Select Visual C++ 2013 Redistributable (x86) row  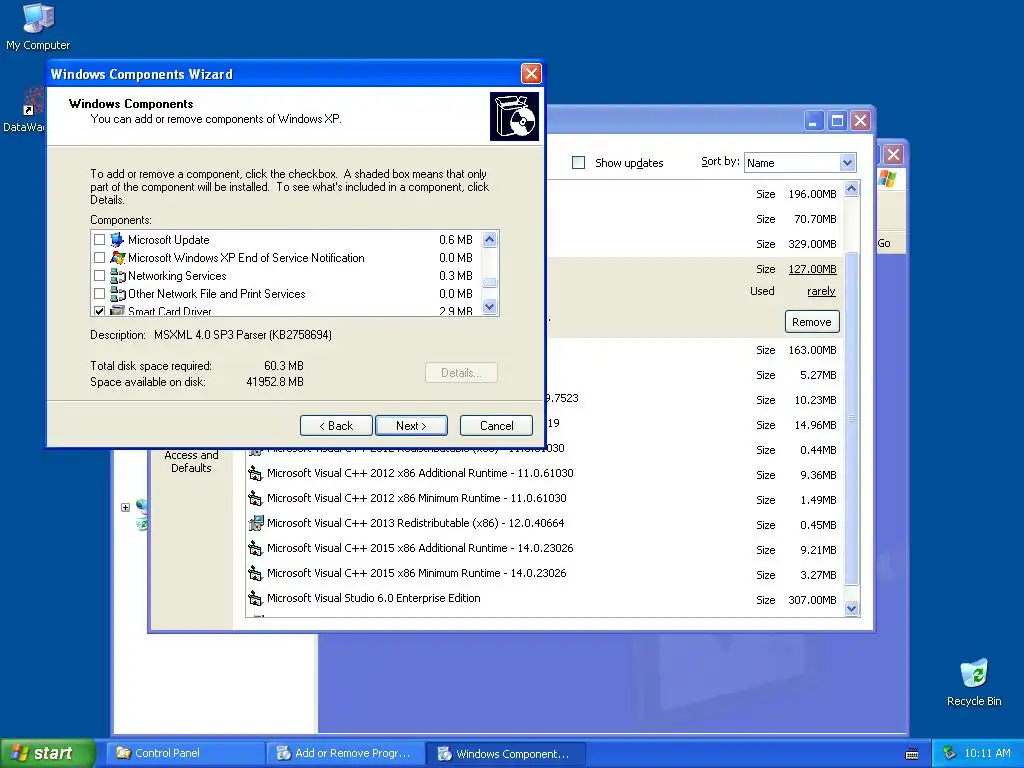point(545,523)
